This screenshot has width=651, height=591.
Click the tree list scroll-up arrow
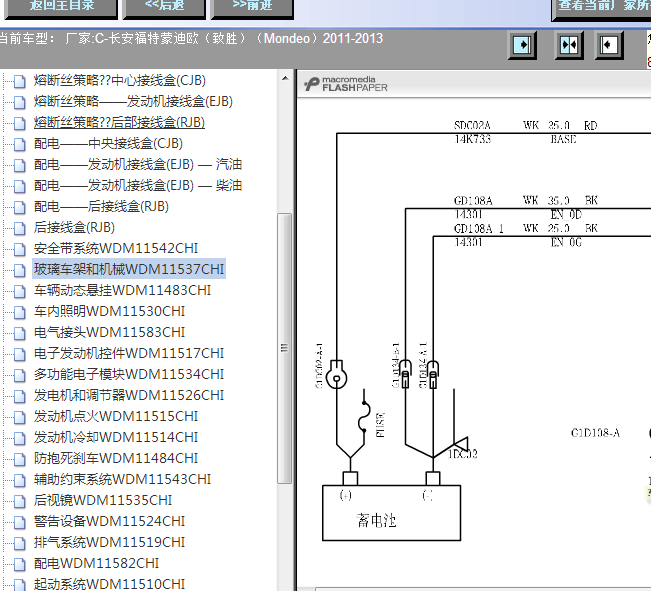point(285,78)
